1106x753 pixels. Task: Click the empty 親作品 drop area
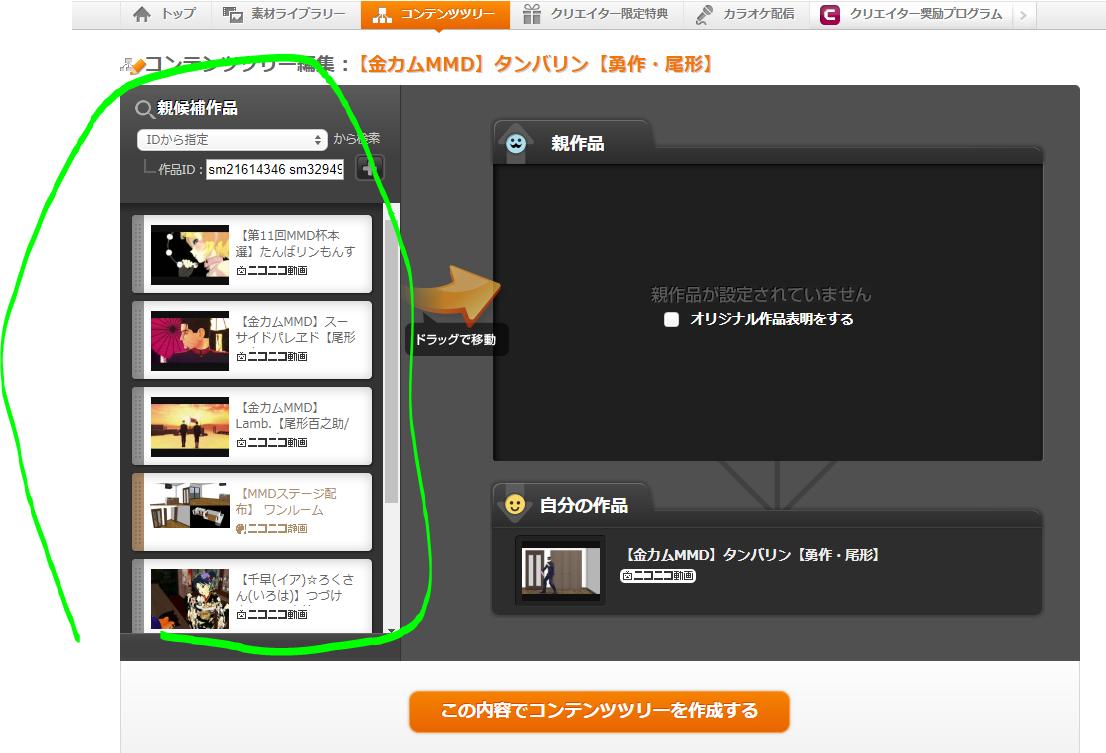coord(767,312)
